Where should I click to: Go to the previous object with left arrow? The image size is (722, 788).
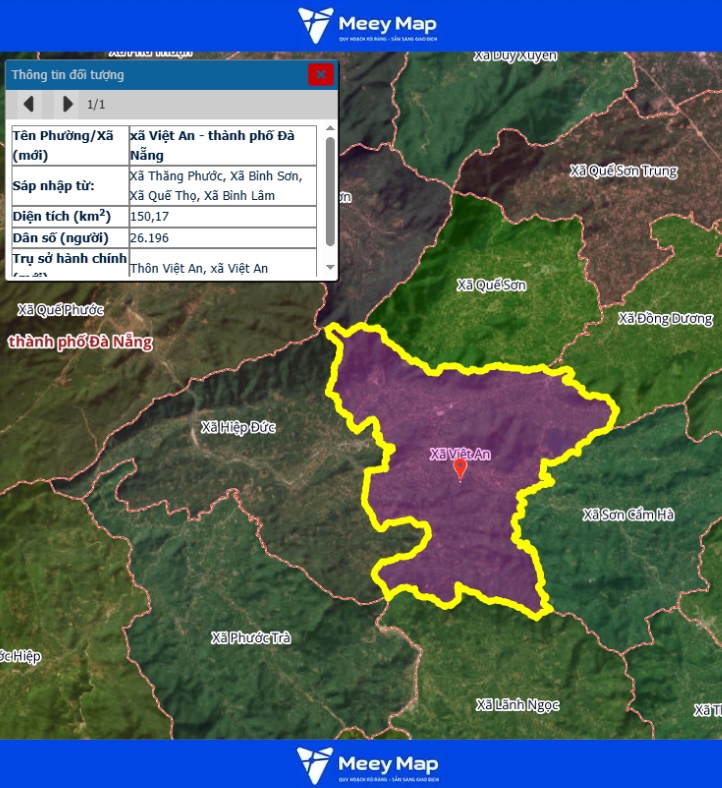29,104
